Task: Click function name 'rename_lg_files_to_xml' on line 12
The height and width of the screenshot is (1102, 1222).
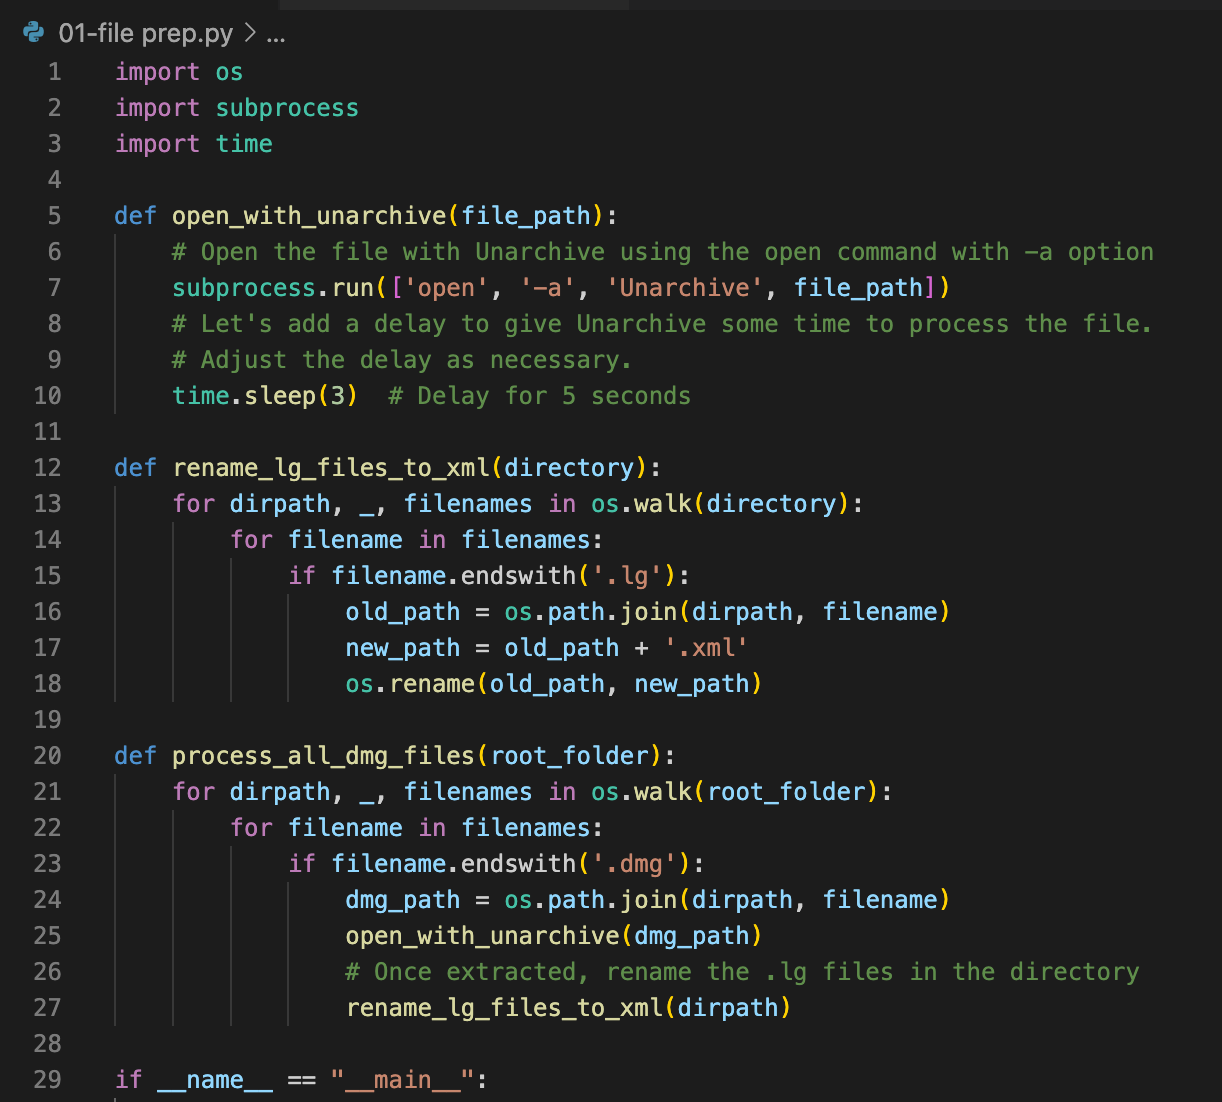Action: click(x=331, y=468)
